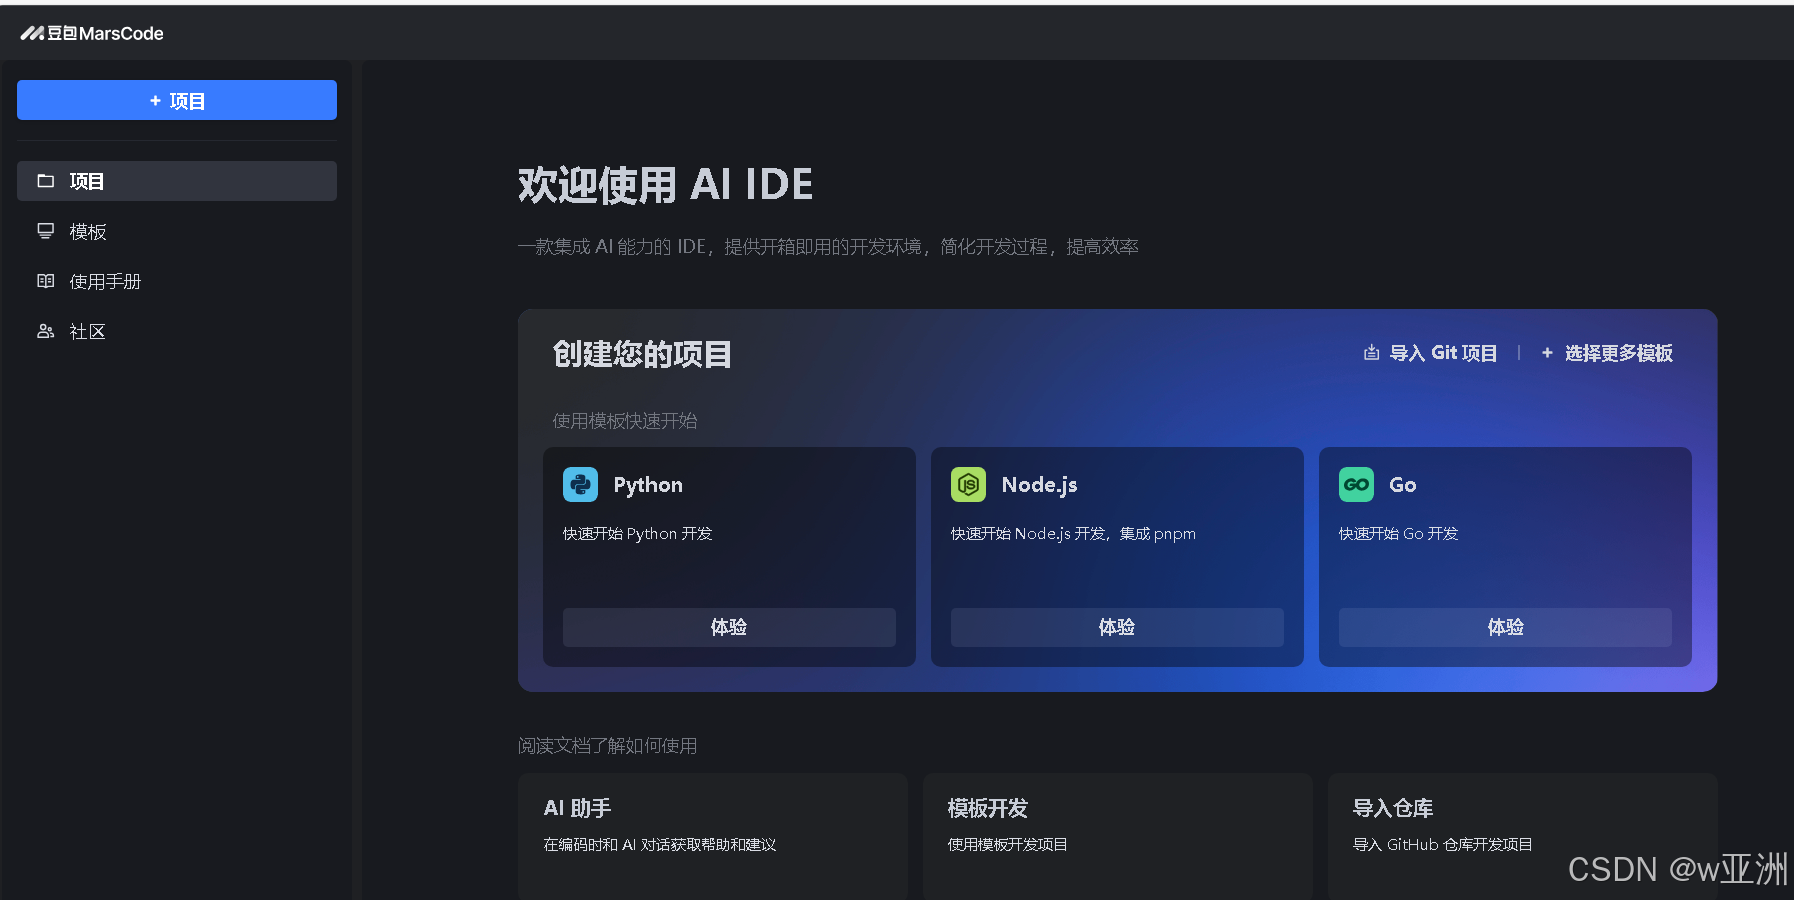Click the Python logo icon
Image resolution: width=1794 pixels, height=900 pixels.
(x=581, y=485)
